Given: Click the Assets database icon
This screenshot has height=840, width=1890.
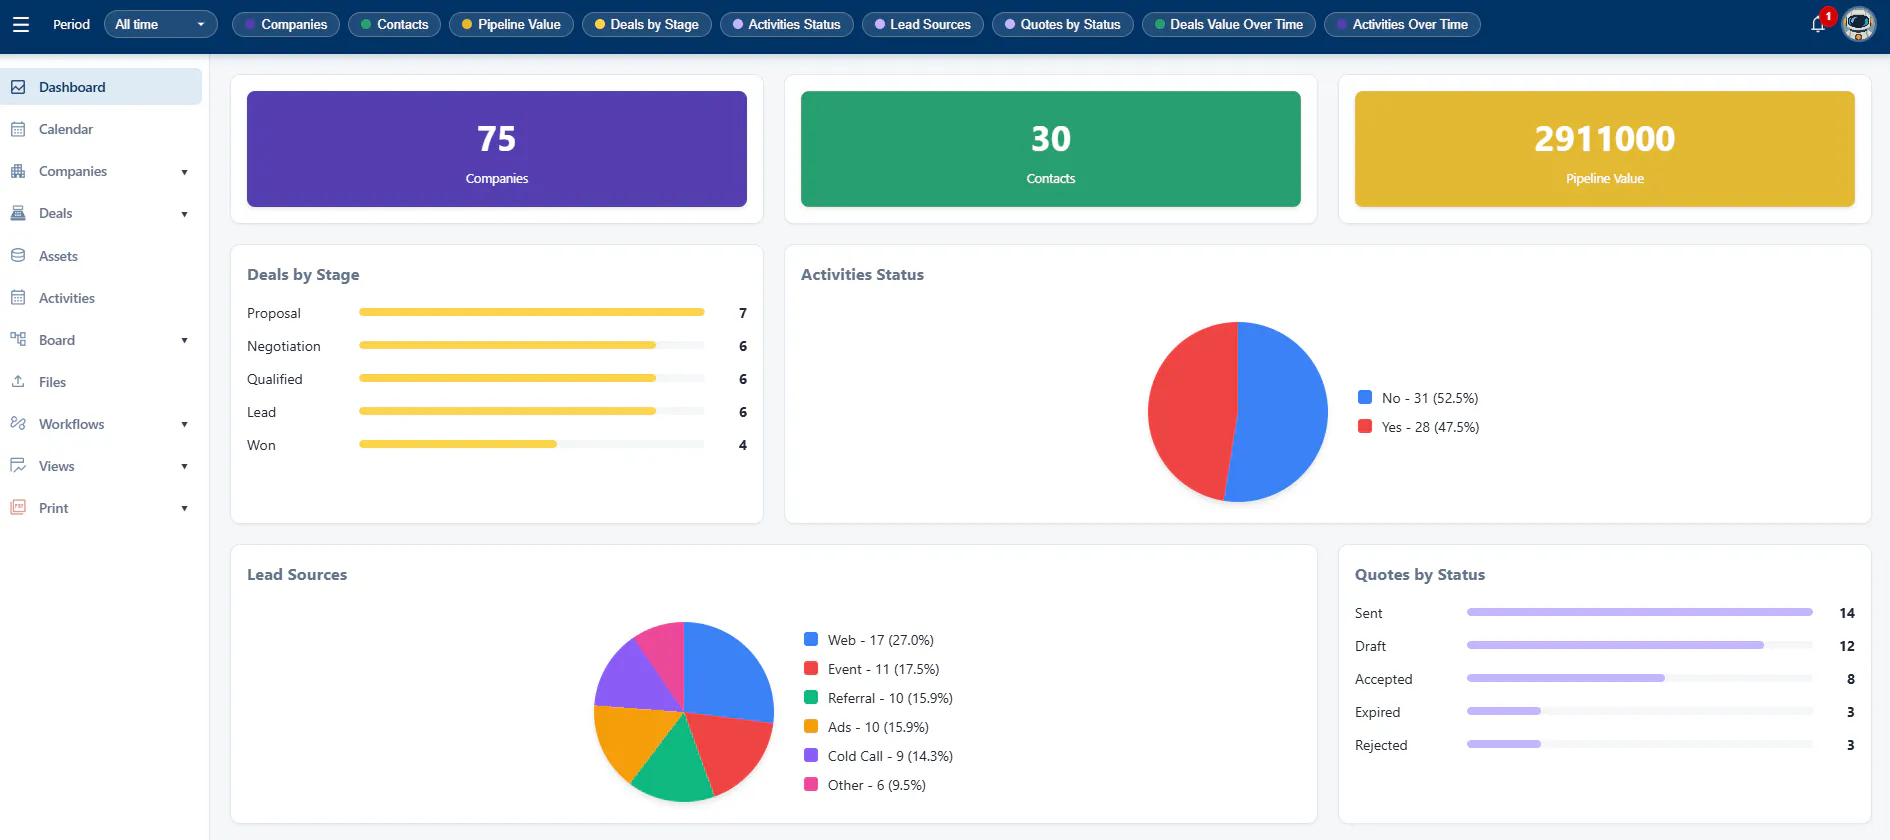Looking at the screenshot, I should (18, 256).
